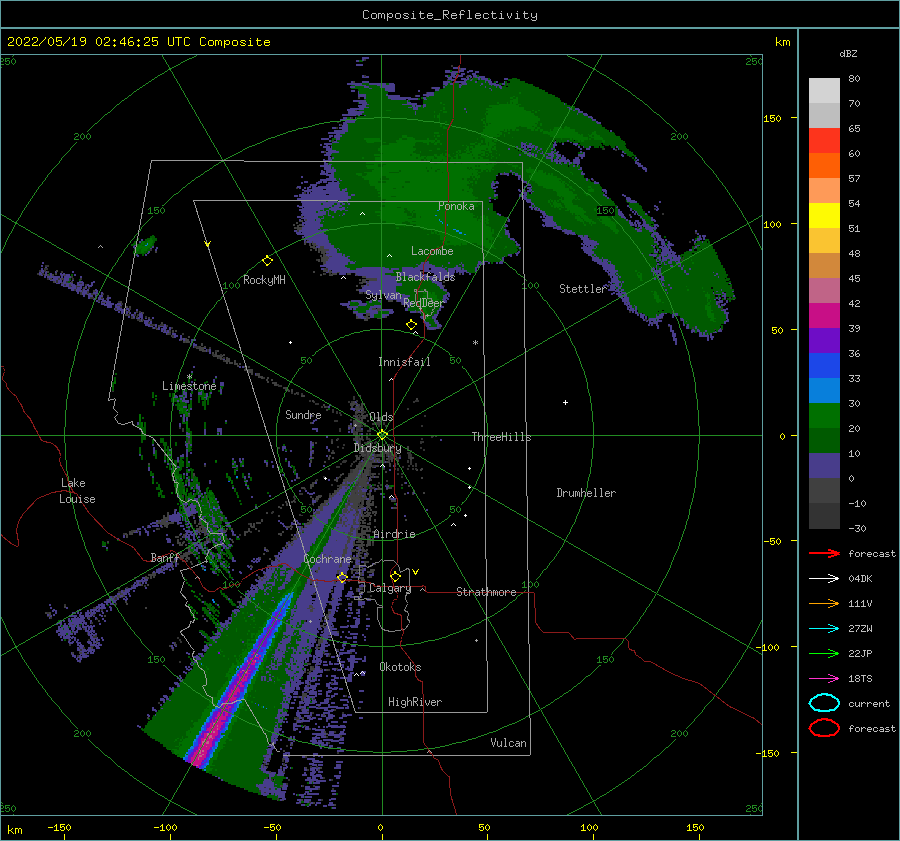Viewport: 900px width, 841px height.
Task: Click the Blackfalds city label
Action: (x=425, y=277)
